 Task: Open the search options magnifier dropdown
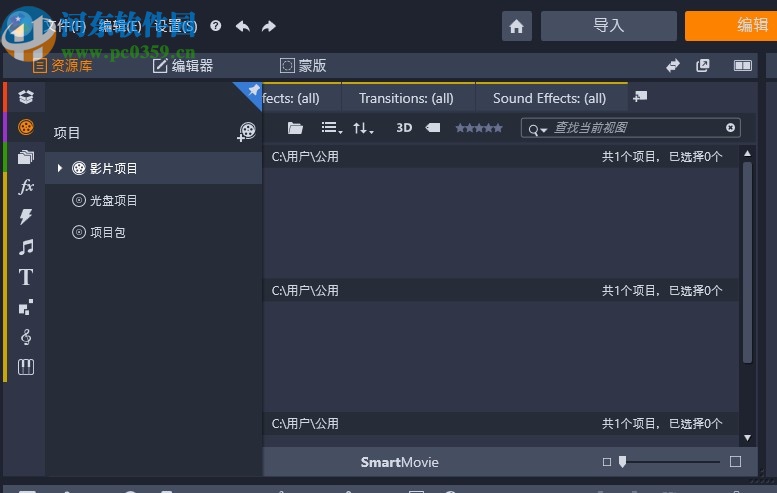pos(537,129)
